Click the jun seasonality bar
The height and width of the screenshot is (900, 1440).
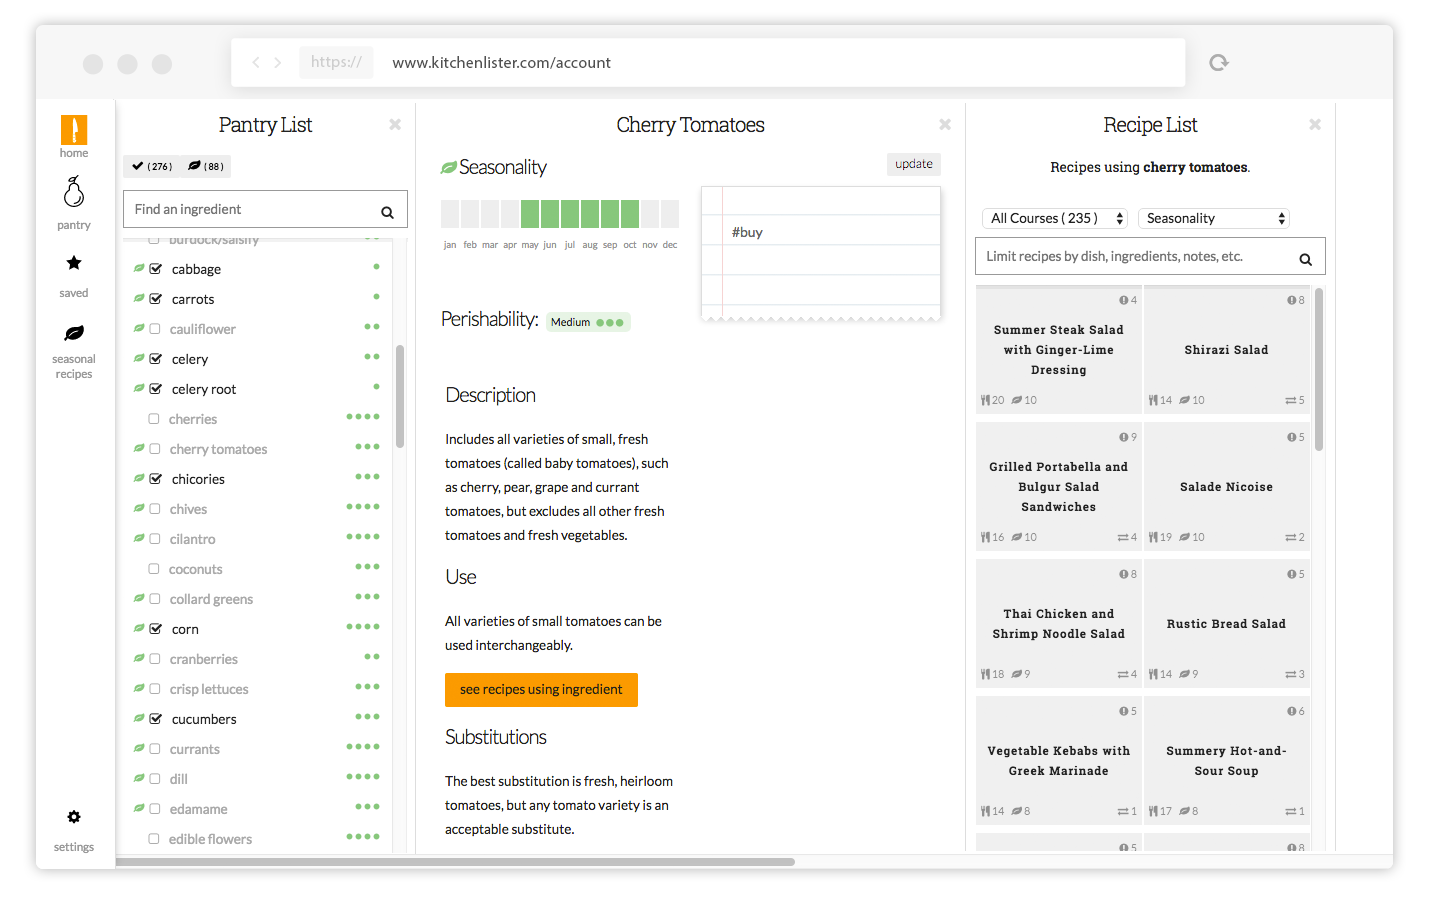coord(550,213)
